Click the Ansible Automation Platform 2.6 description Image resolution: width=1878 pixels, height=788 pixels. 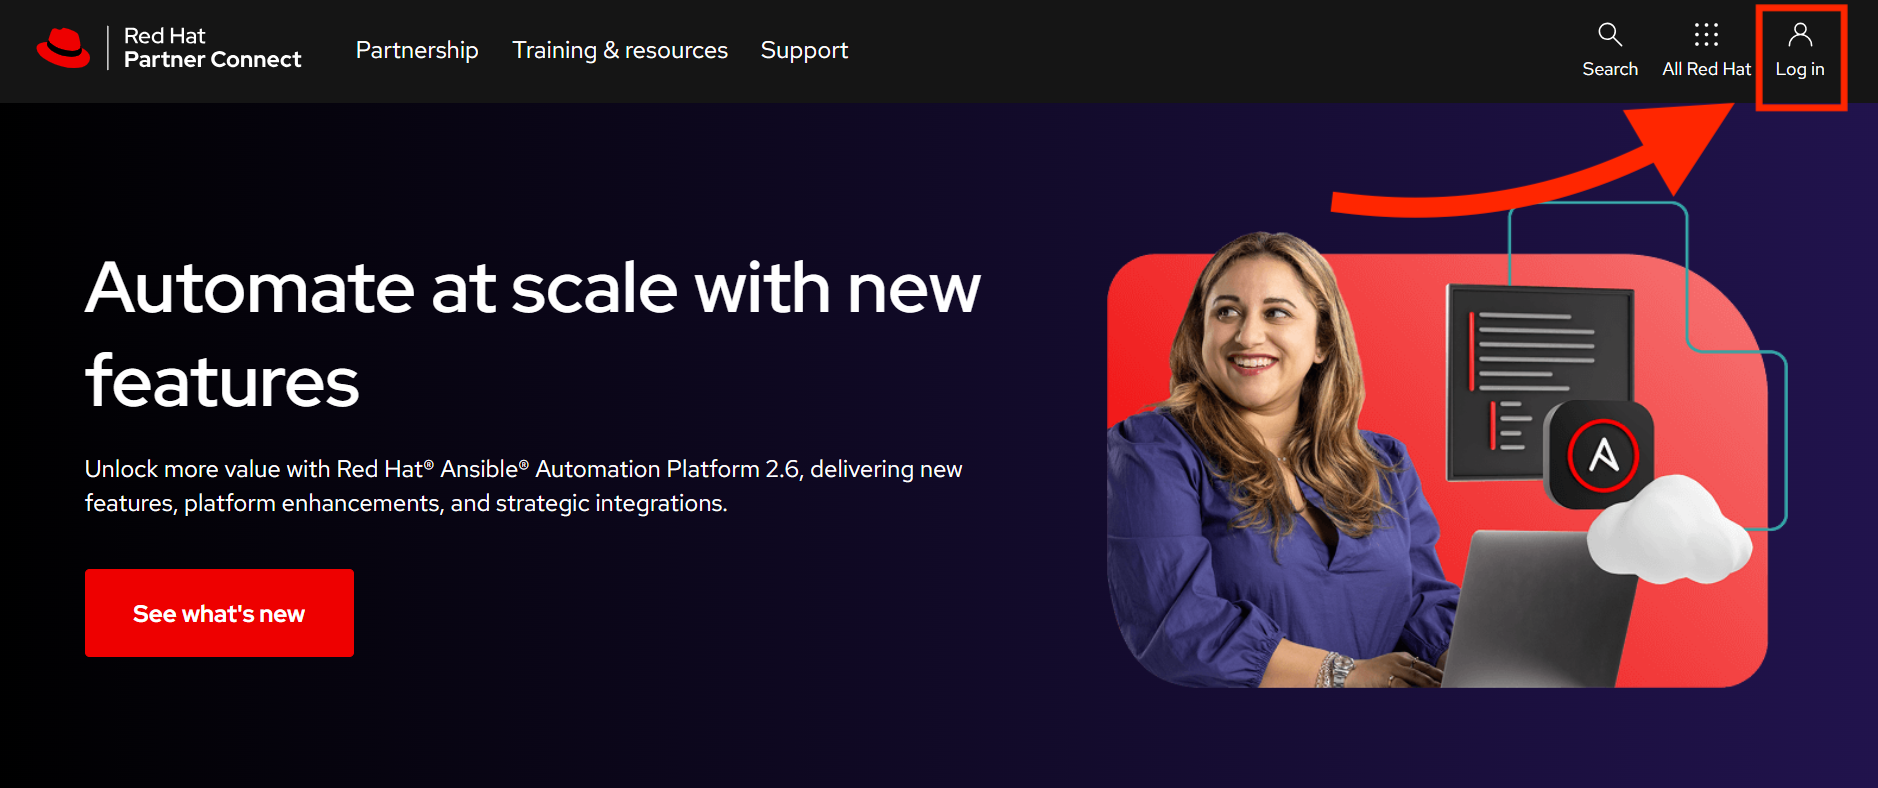(x=523, y=486)
